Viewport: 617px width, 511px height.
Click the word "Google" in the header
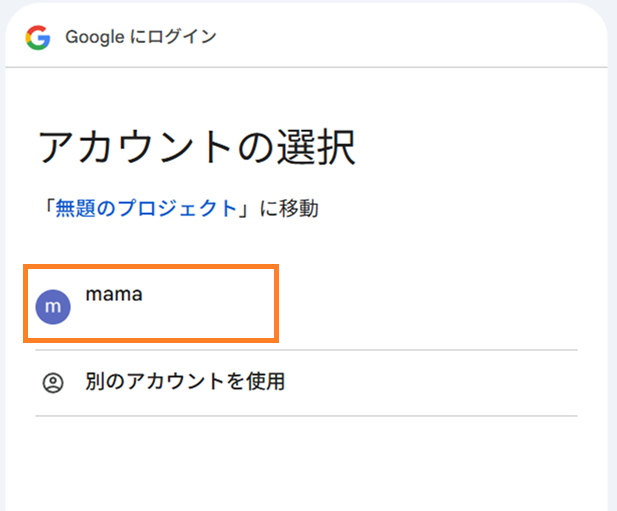point(93,38)
